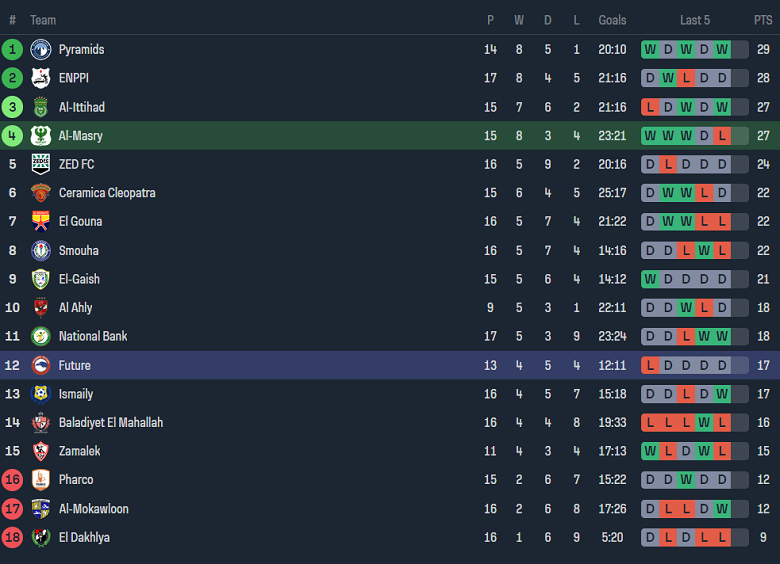Click the El Gouna crest icon
Image resolution: width=780 pixels, height=564 pixels.
coord(41,222)
